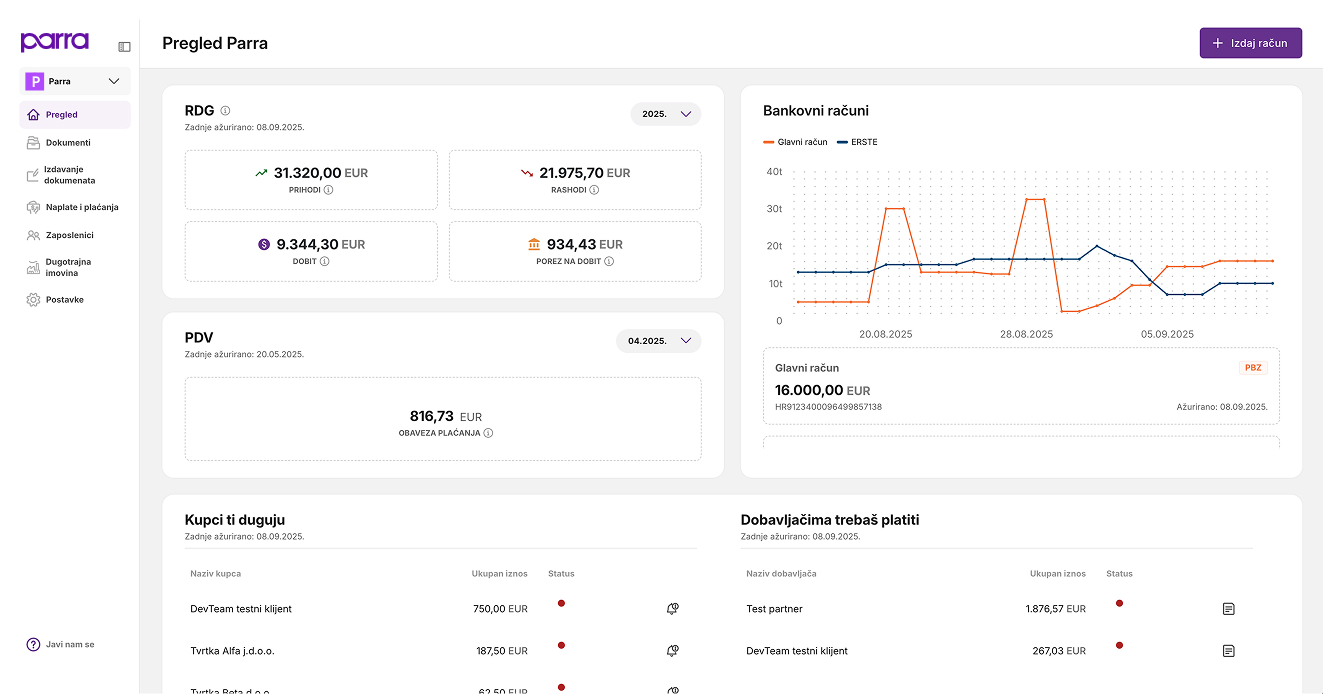The width and height of the screenshot is (1343, 694).
Task: Open Dokumenti in the sidebar
Action: 68,143
